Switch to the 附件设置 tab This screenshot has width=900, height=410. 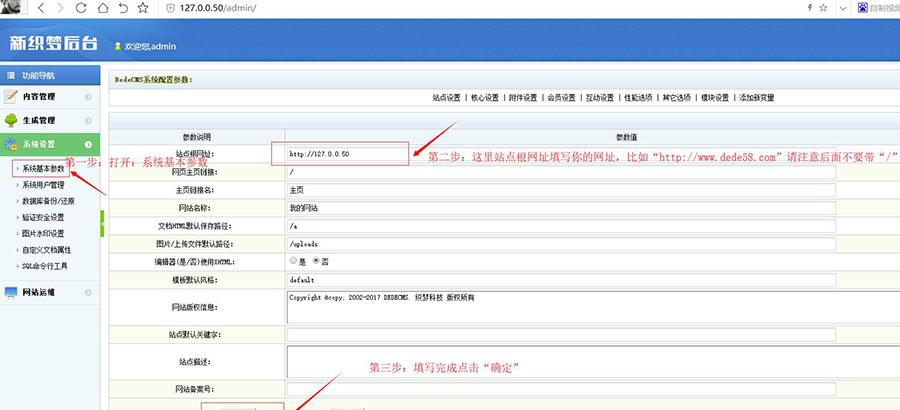pos(523,98)
